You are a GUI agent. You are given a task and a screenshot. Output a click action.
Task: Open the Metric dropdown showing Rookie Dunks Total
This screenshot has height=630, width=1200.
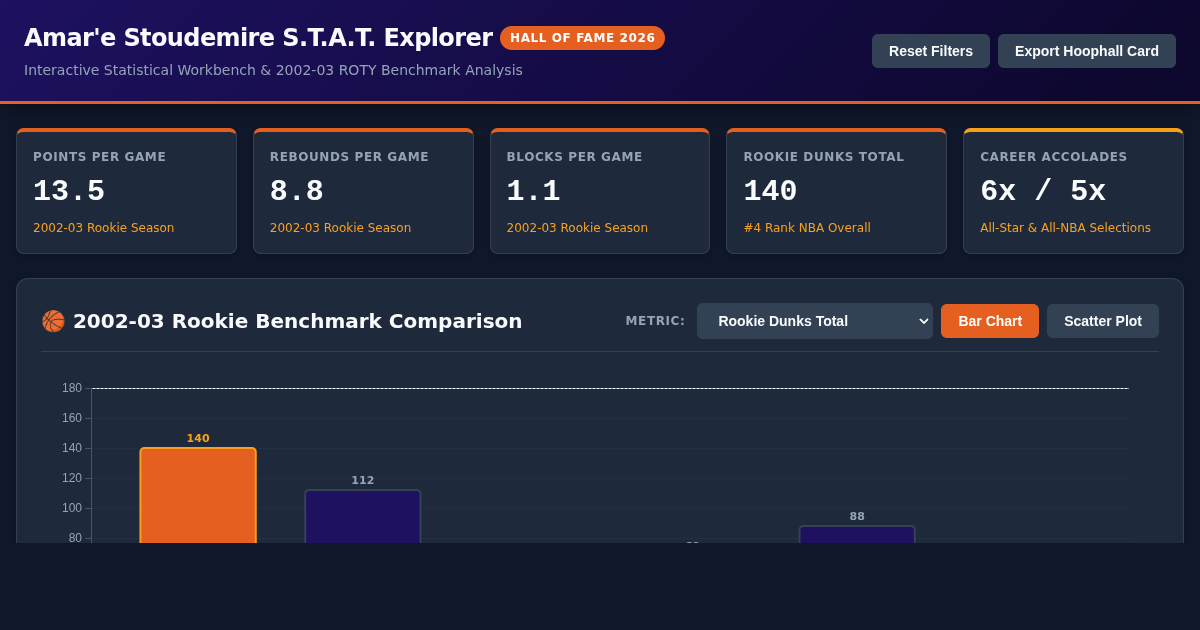[x=815, y=321]
